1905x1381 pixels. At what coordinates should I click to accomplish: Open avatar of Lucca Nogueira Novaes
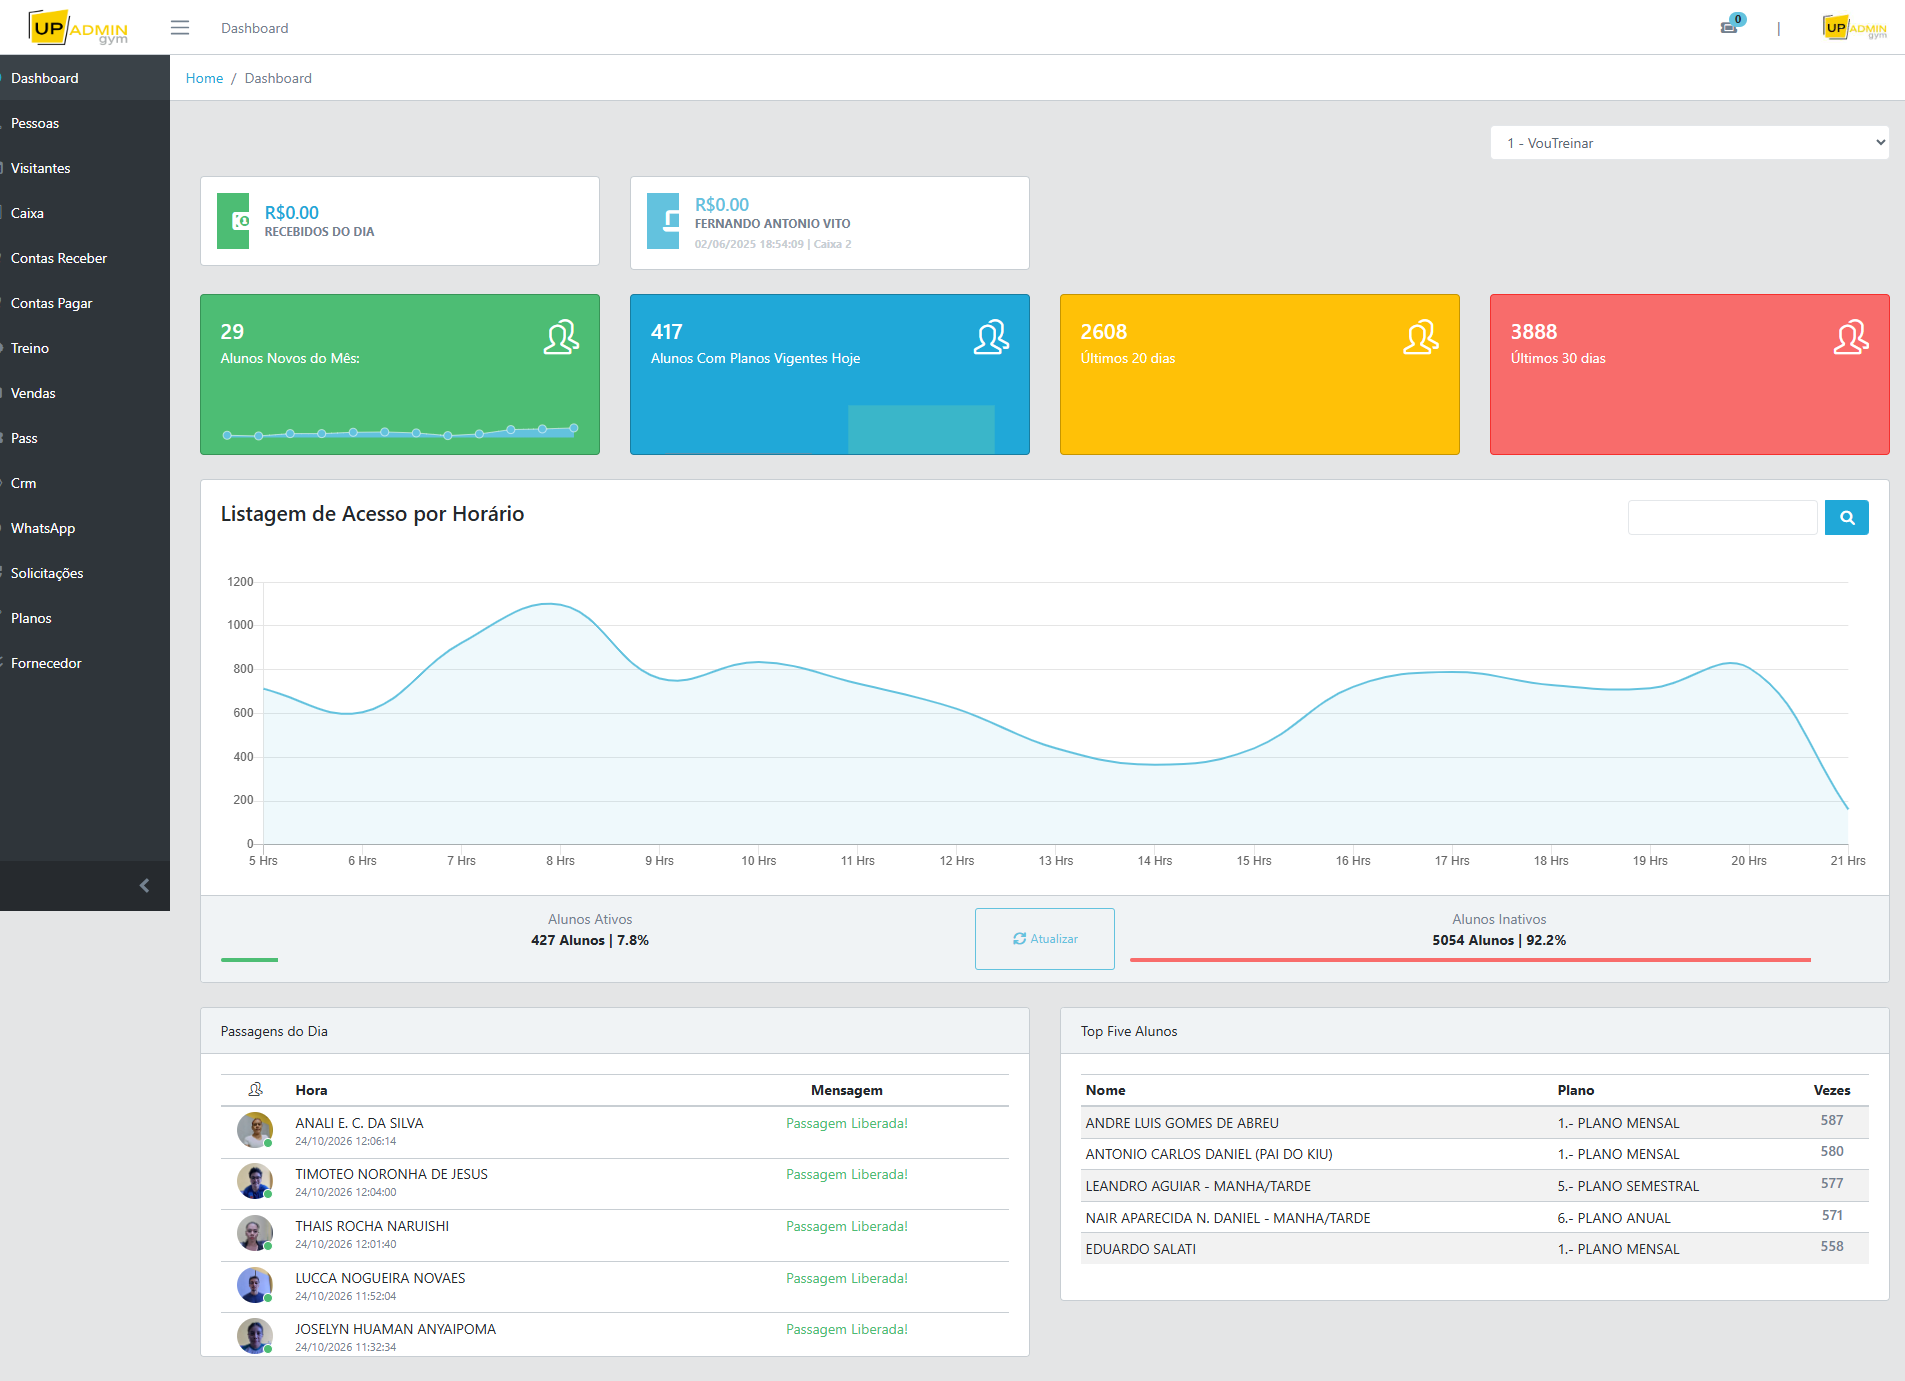point(255,1285)
